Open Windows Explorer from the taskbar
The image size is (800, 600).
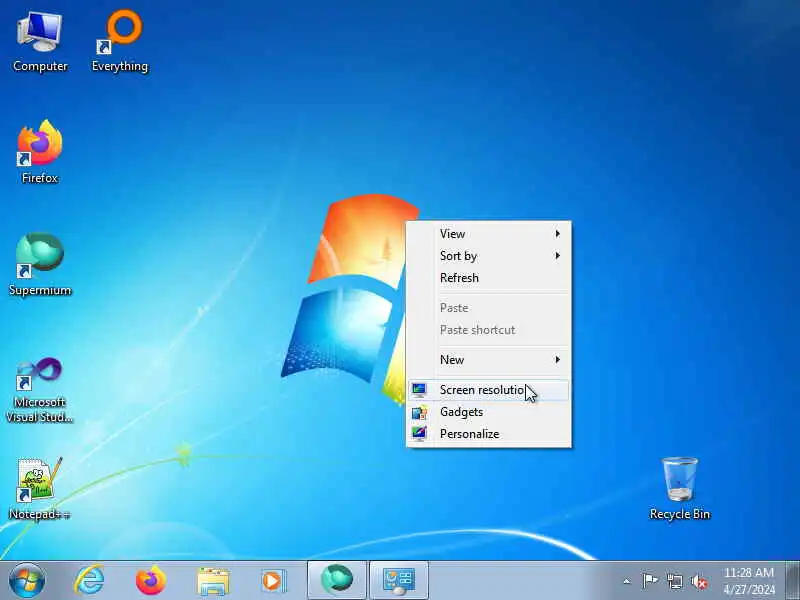[213, 581]
